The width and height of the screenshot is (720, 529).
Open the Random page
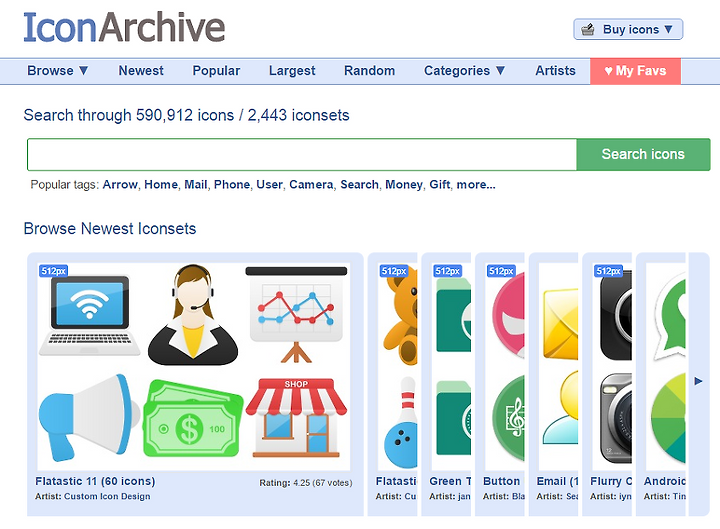[370, 71]
